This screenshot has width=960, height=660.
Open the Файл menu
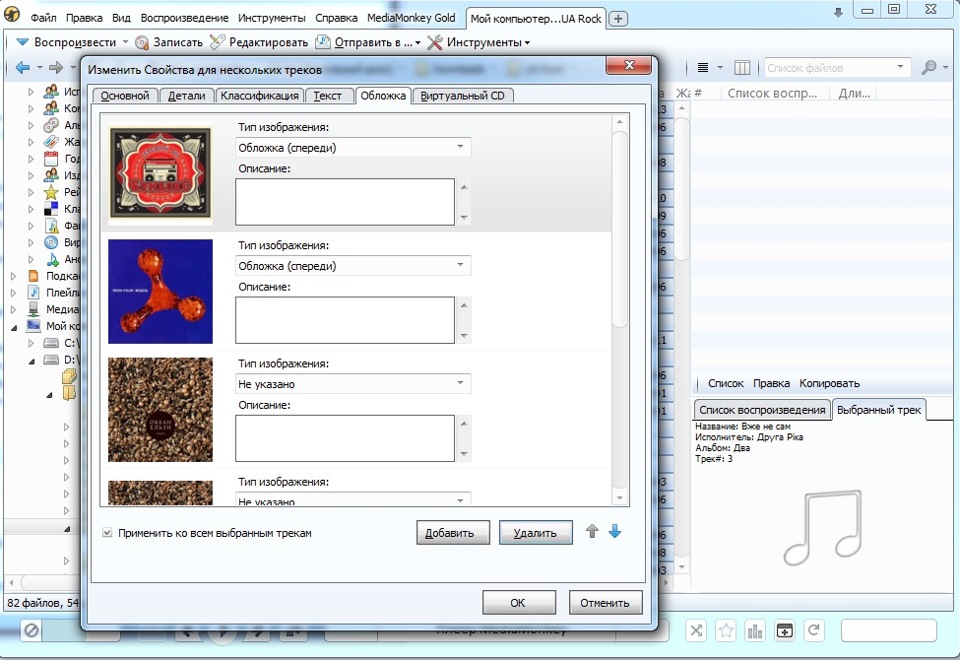click(x=43, y=18)
